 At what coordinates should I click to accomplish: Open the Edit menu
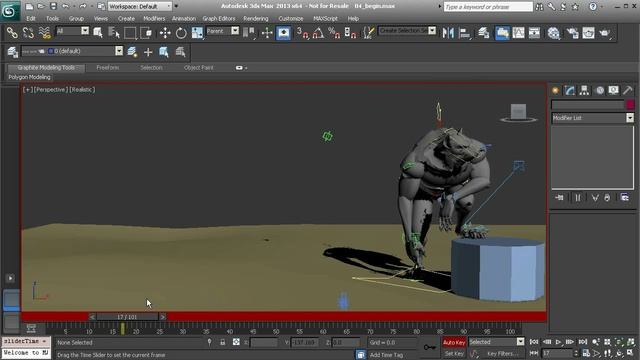coord(31,18)
